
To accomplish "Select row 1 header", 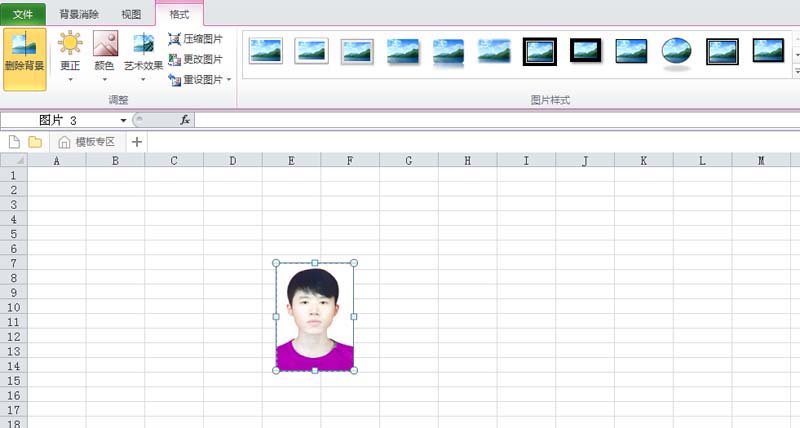I will [x=14, y=175].
